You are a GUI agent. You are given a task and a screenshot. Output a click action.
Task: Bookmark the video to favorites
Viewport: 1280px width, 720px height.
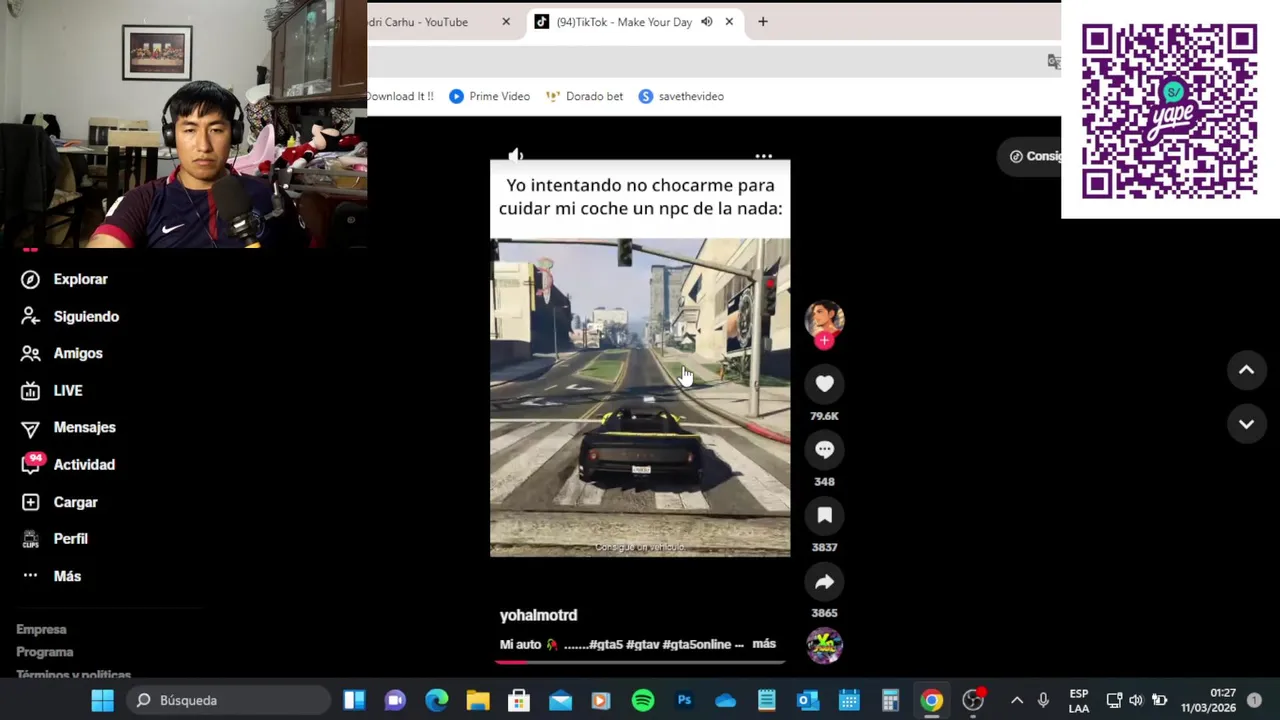(824, 515)
